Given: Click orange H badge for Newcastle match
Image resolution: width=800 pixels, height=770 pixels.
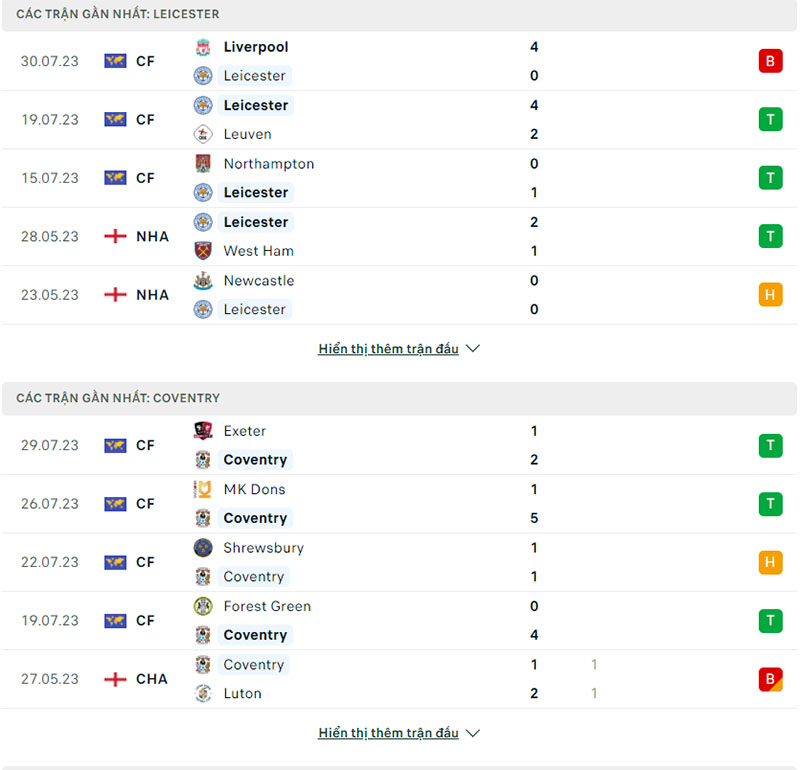Looking at the screenshot, I should click(770, 295).
